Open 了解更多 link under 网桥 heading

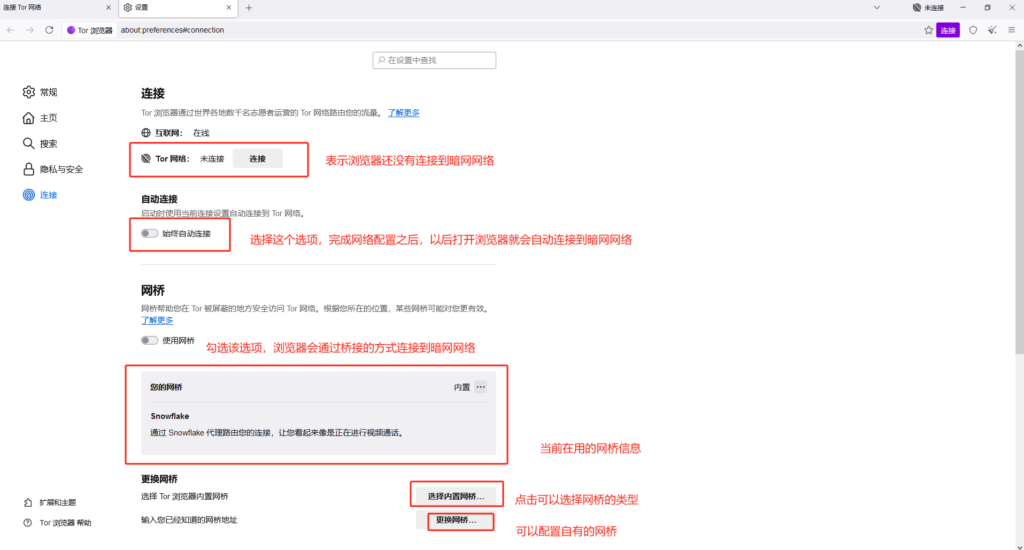(x=157, y=320)
